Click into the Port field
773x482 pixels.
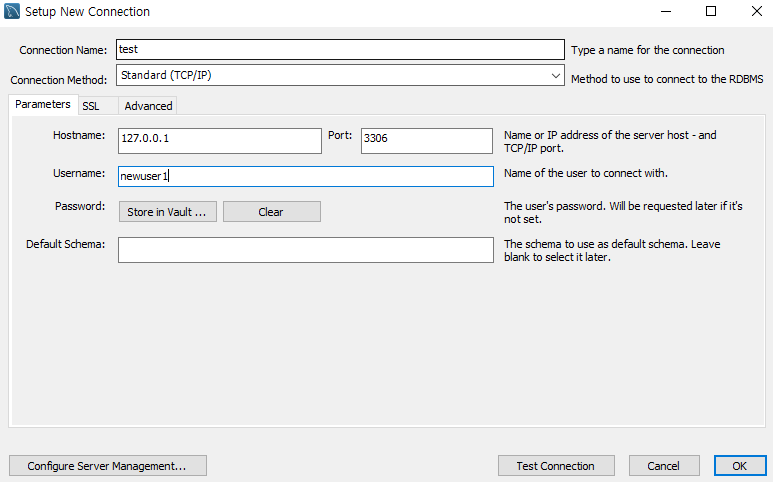tap(426, 141)
